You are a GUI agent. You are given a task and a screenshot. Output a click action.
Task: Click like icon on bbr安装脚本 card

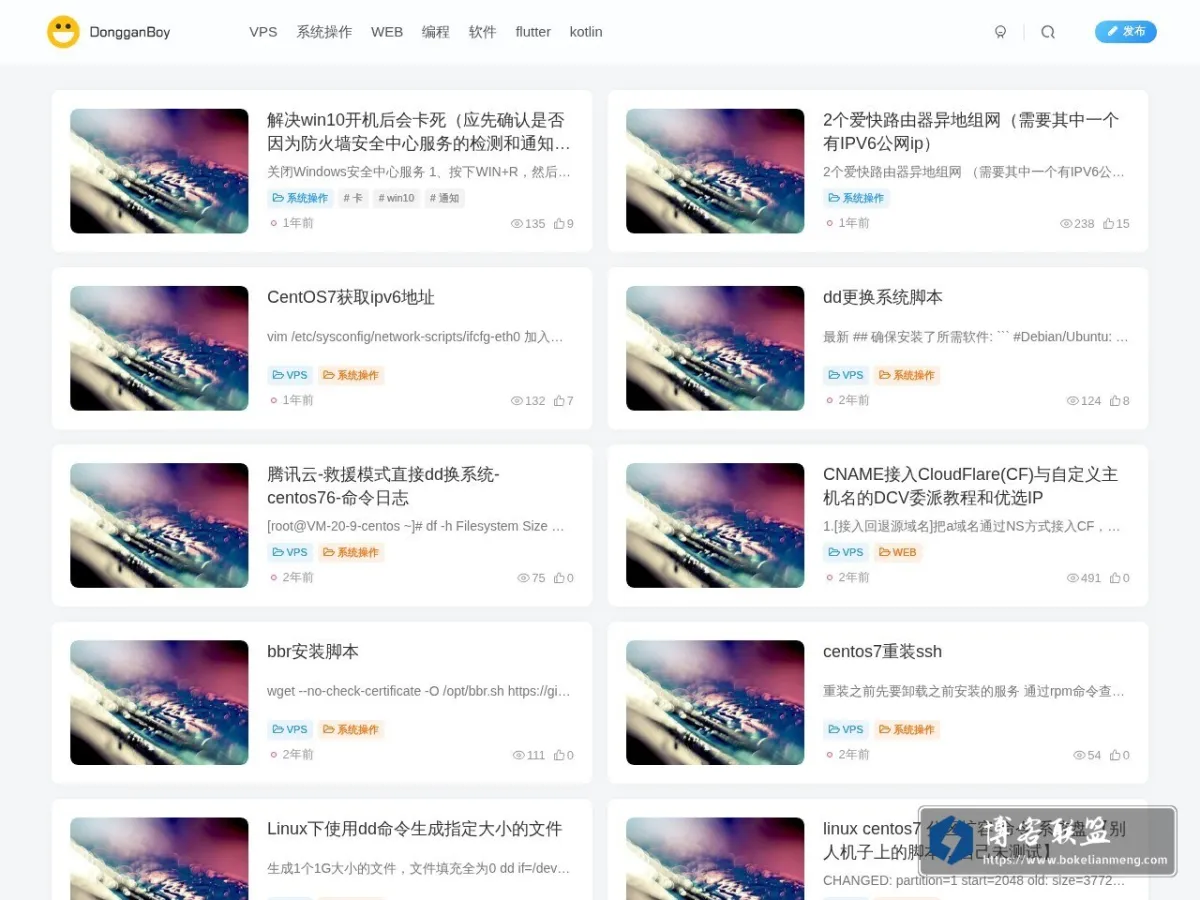click(x=559, y=755)
